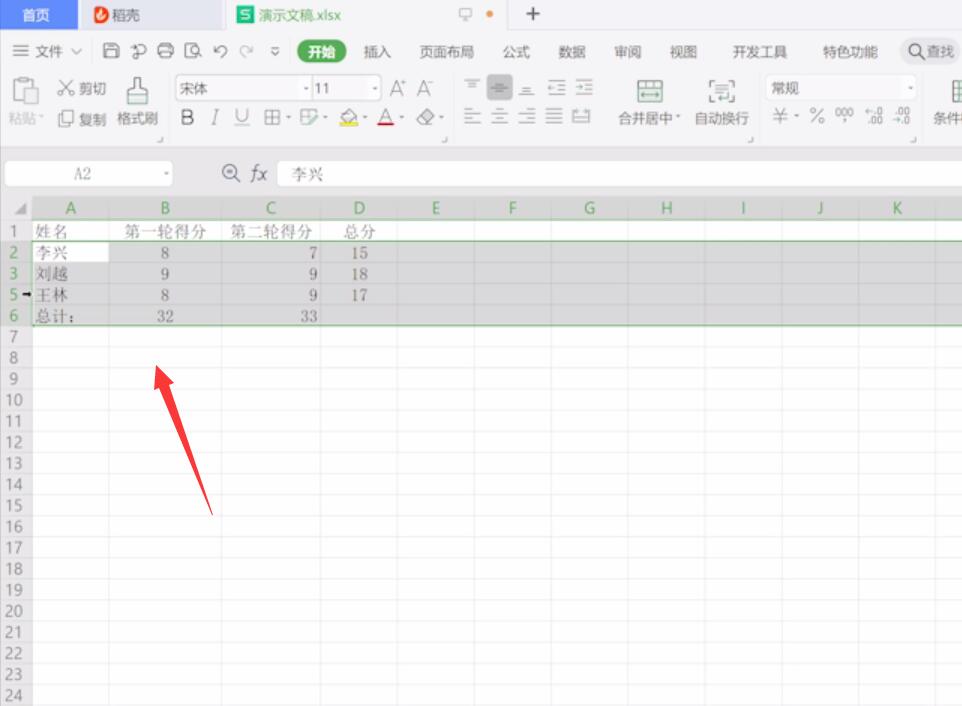Image resolution: width=962 pixels, height=706 pixels.
Task: Align text left horizontally
Action: pos(472,116)
